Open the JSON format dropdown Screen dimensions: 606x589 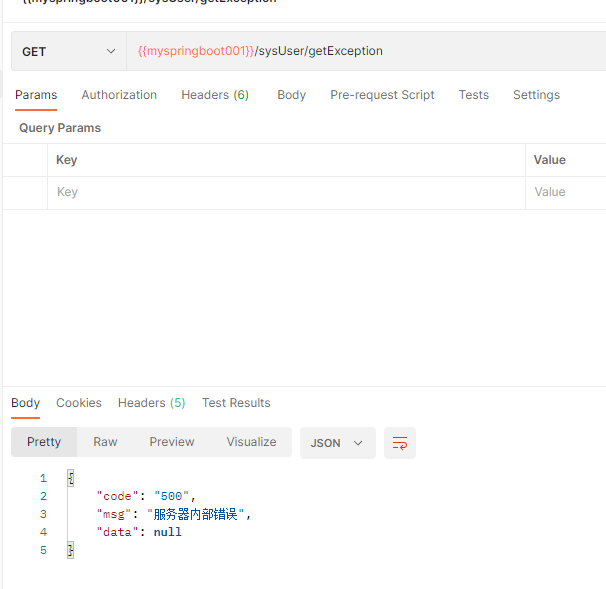point(337,443)
